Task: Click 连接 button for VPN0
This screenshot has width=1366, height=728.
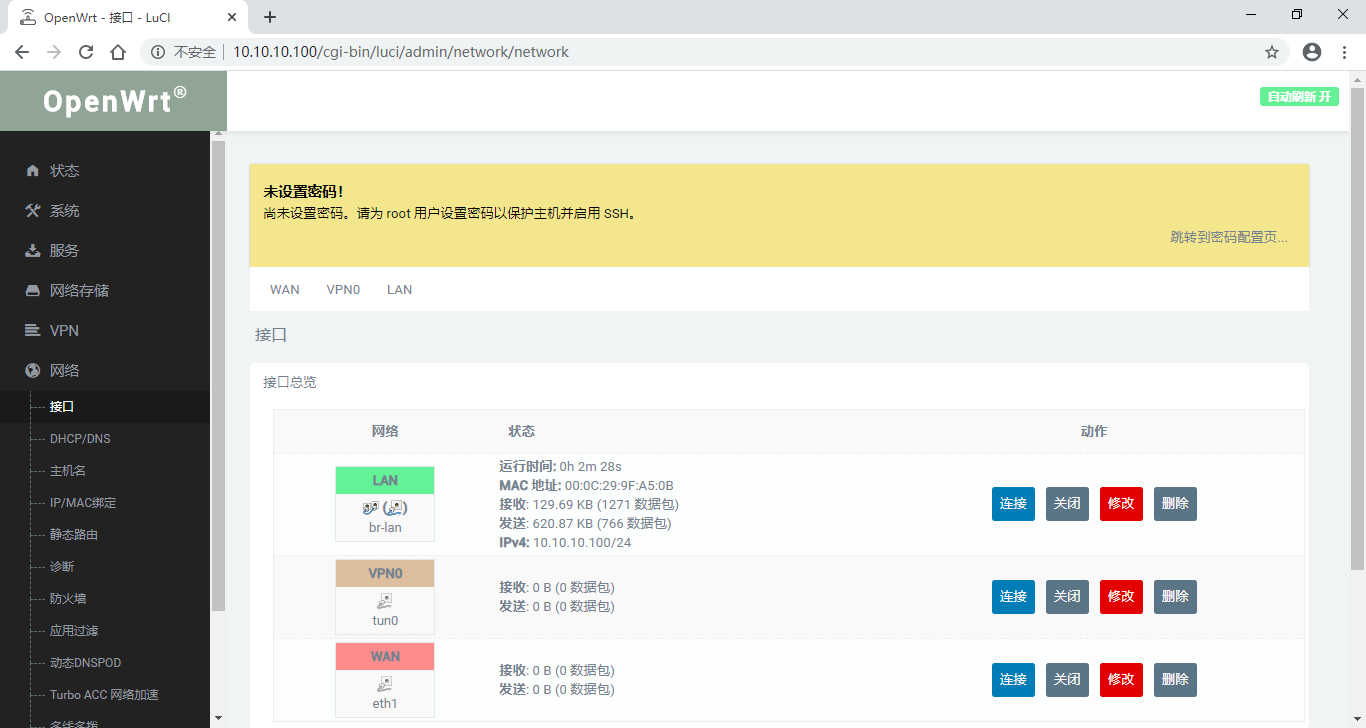Action: [1013, 597]
